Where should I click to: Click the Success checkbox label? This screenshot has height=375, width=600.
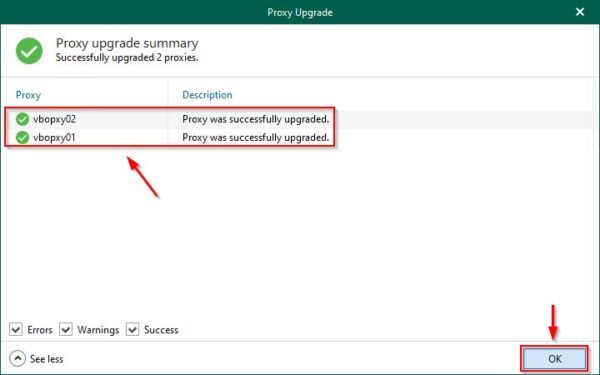161,330
